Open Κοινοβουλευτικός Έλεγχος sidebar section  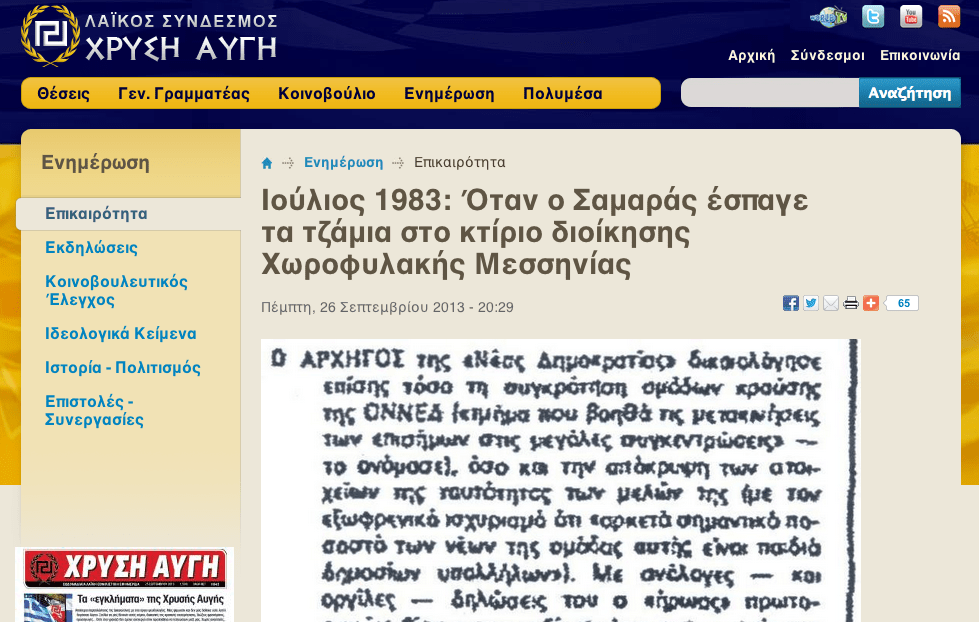[116, 290]
